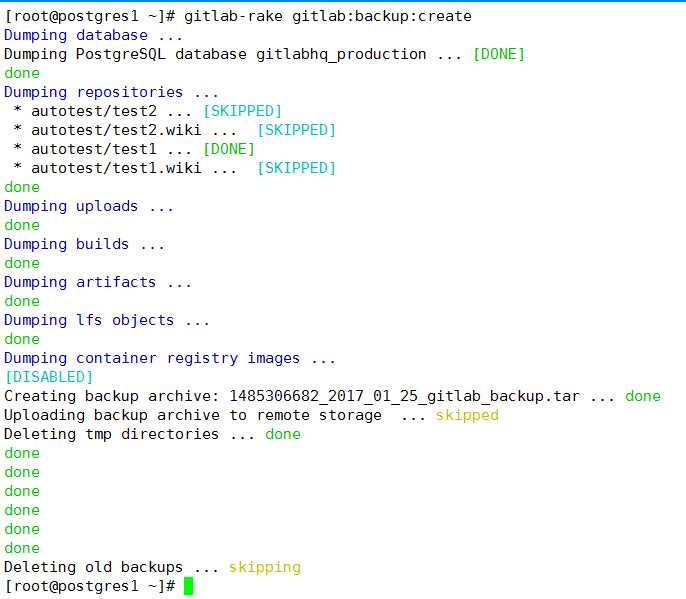
Task: Click [SKIPPED] status beside autotest/test2.wiki
Action: click(x=296, y=130)
